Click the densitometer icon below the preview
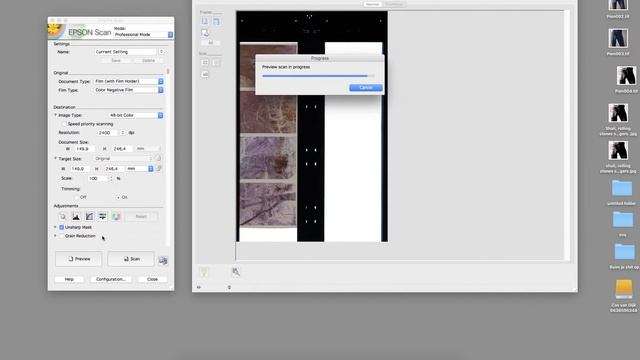This screenshot has width=640, height=360. 204,272
